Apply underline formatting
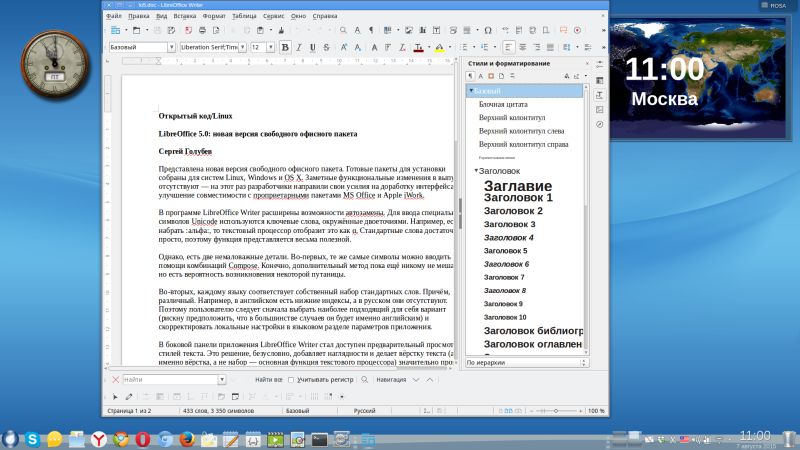Viewport: 800px width, 450px height. pos(312,47)
